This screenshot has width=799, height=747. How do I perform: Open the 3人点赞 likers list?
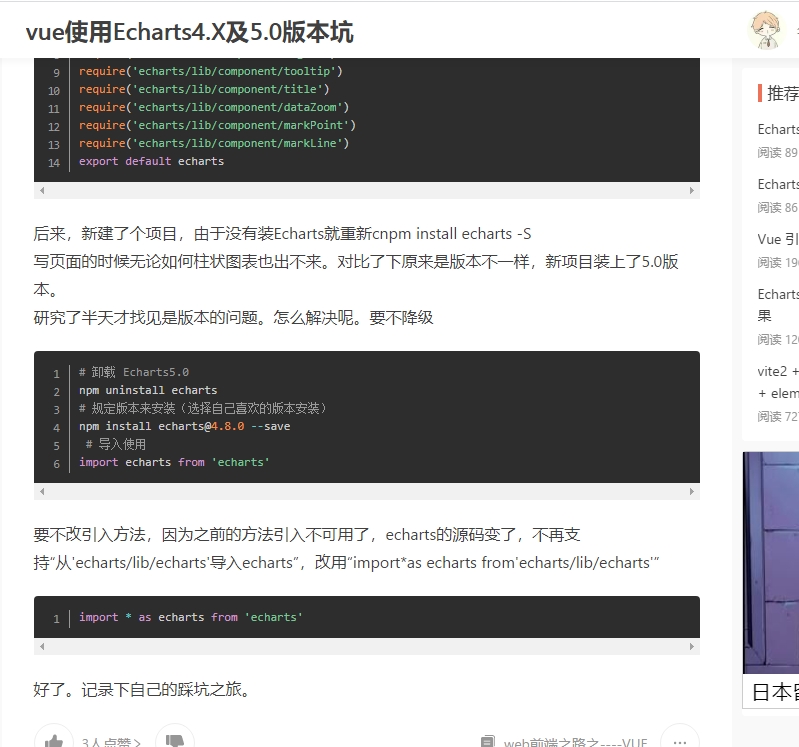[x=111, y=742]
